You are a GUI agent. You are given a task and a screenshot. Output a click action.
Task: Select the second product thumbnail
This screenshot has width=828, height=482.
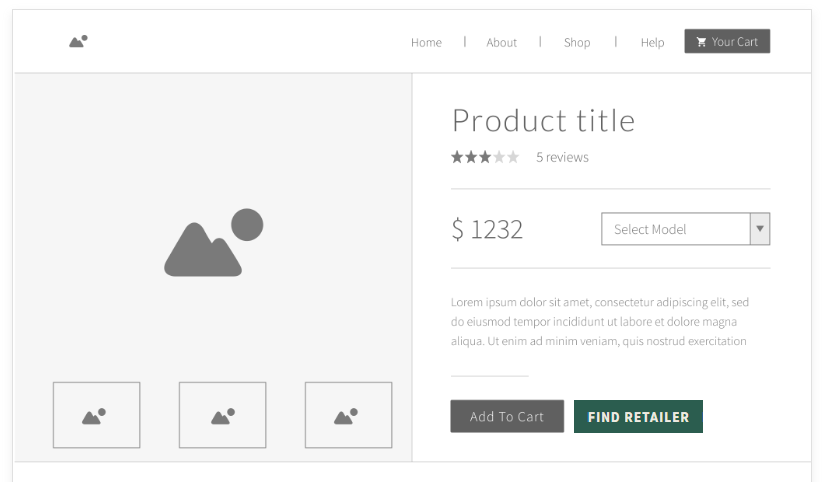pyautogui.click(x=222, y=415)
